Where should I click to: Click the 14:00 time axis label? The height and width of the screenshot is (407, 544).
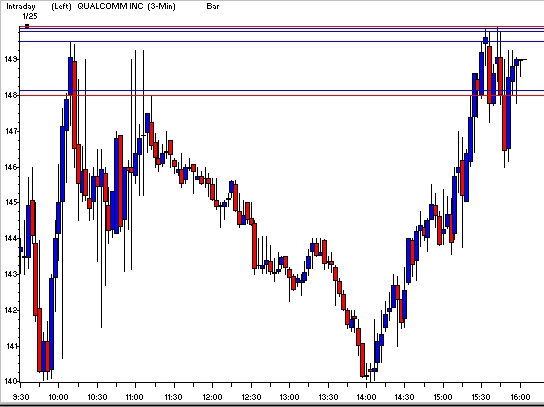(x=367, y=397)
